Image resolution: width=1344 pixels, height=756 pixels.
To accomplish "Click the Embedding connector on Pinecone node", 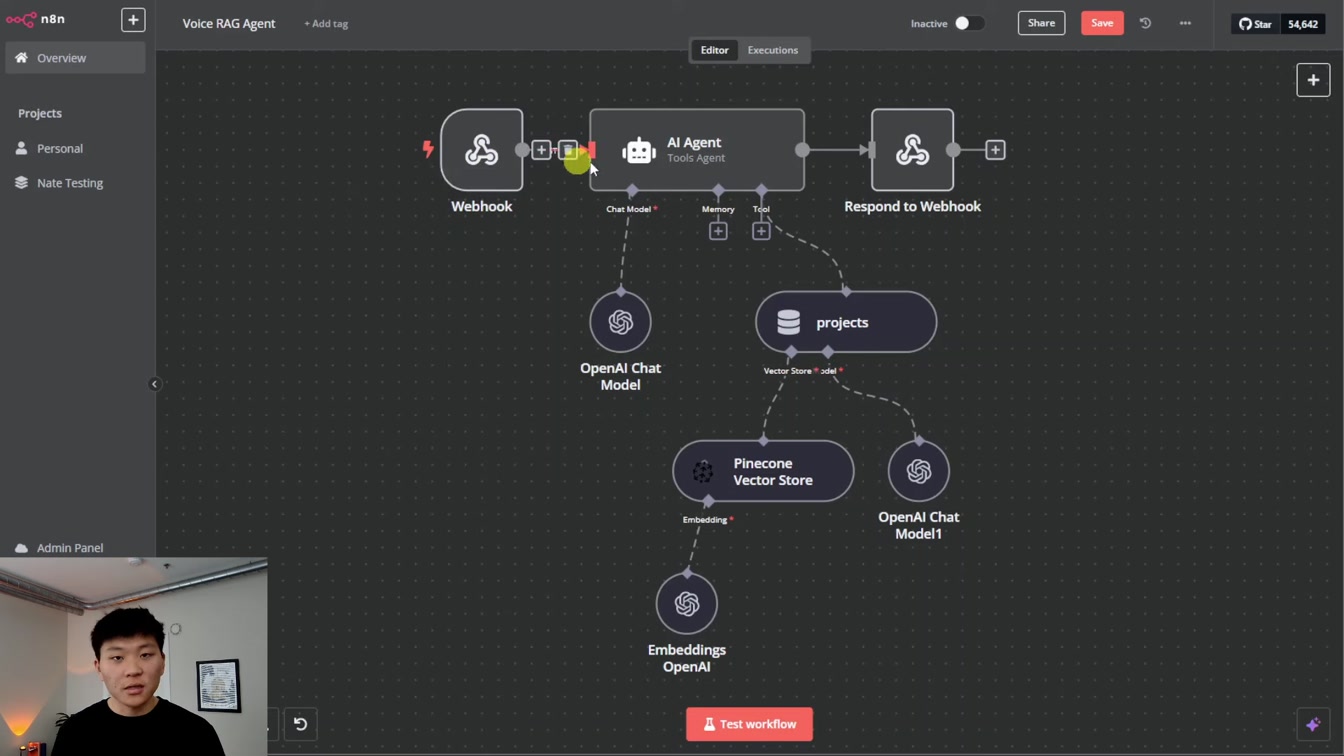I will click(708, 501).
